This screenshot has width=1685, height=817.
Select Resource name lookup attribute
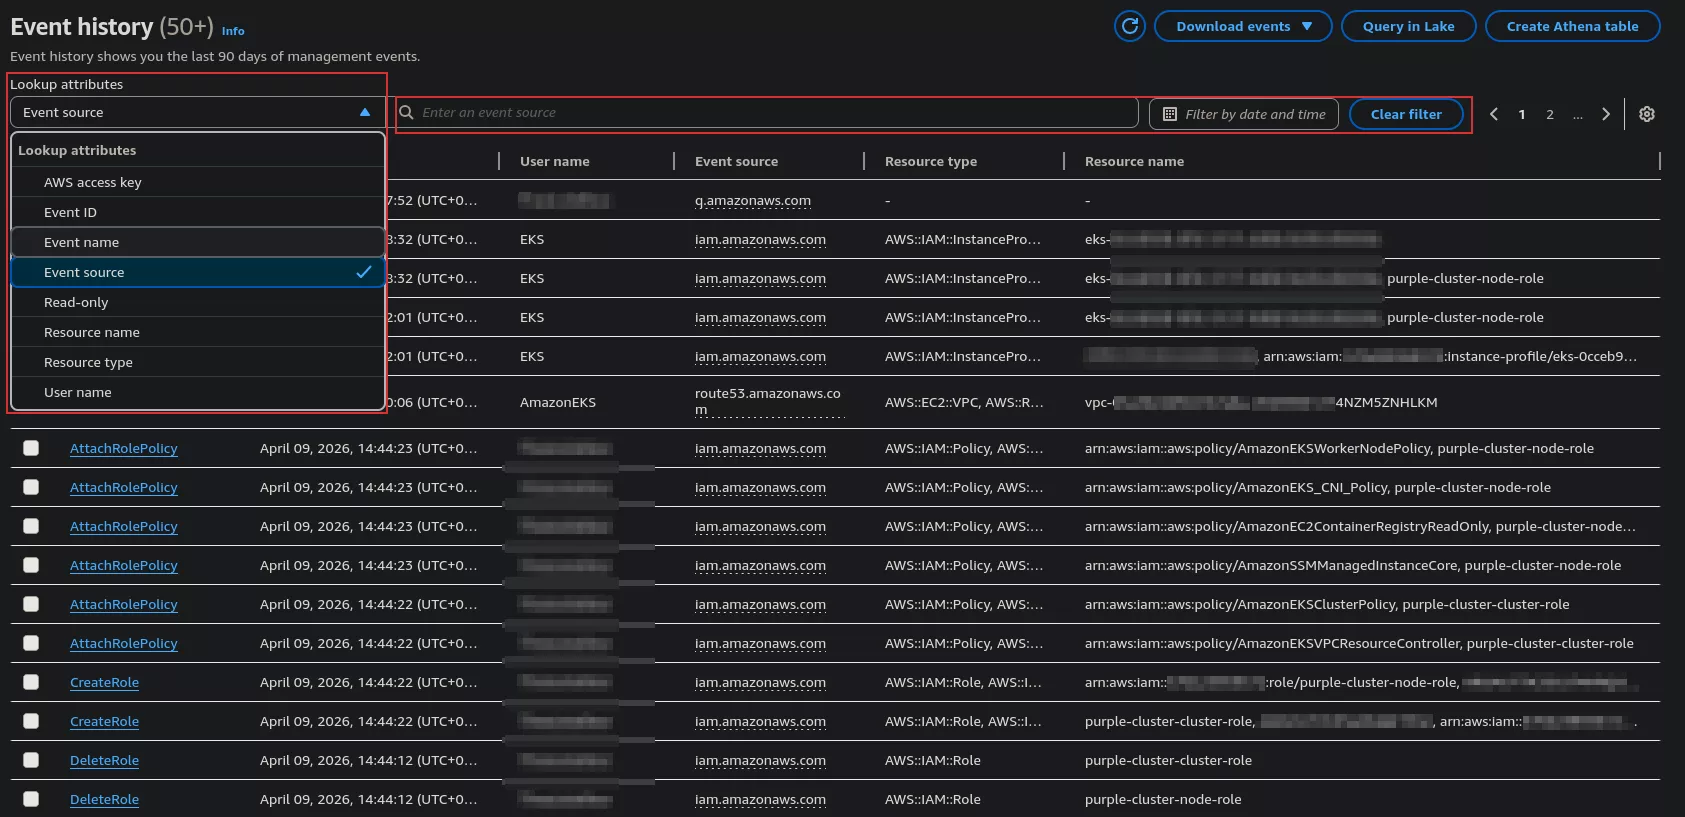pos(198,332)
